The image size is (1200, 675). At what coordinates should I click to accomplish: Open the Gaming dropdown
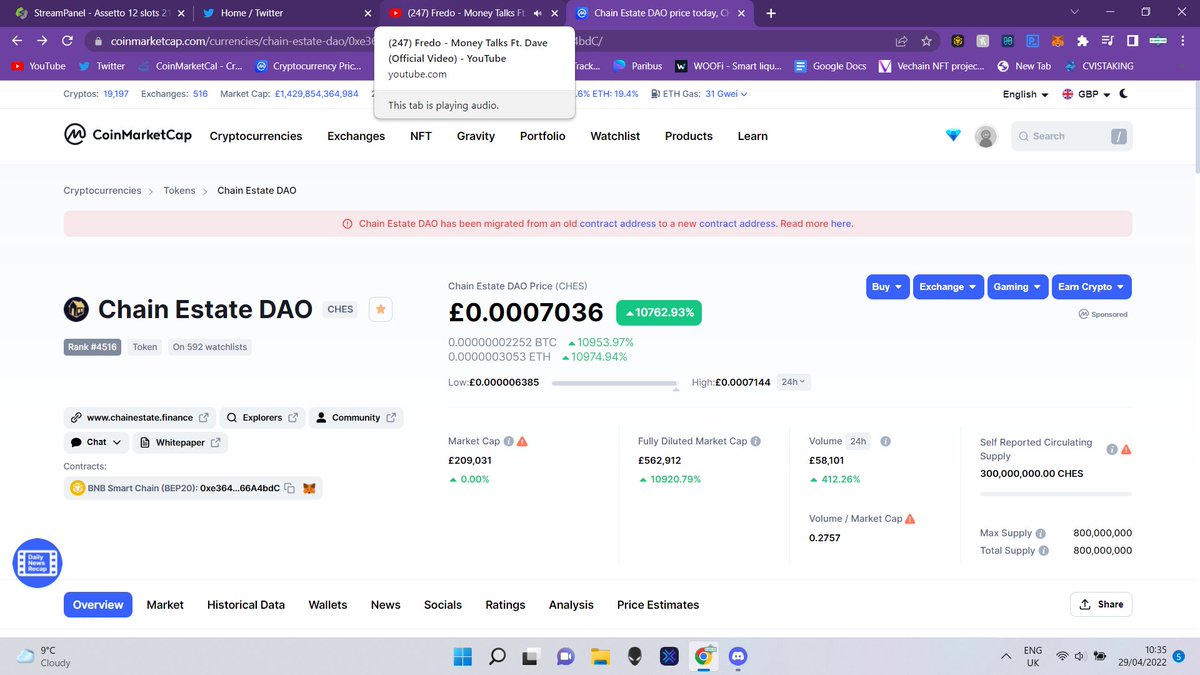(x=1018, y=287)
